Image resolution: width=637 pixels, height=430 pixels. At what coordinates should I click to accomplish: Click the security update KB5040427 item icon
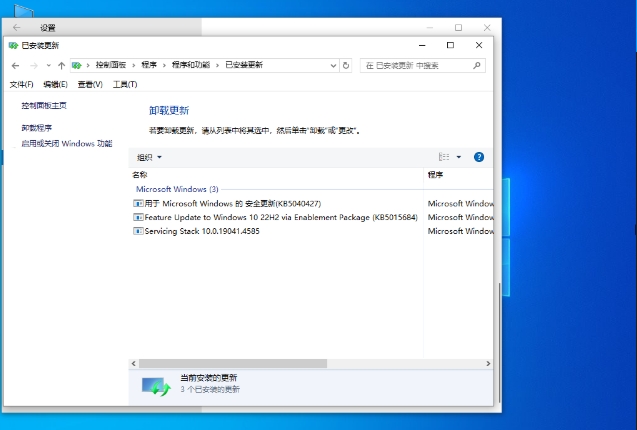coord(138,203)
